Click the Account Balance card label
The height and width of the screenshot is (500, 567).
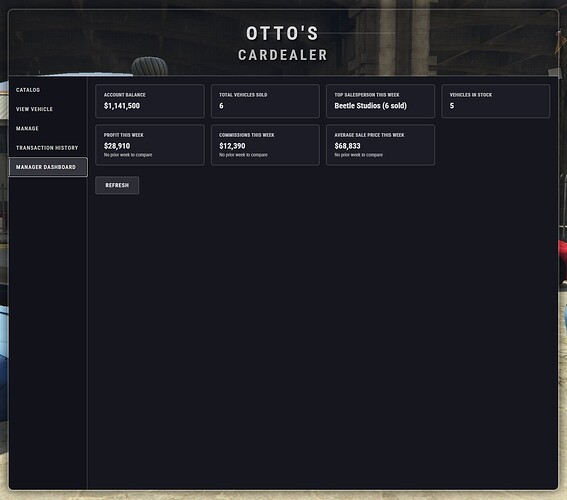click(125, 95)
